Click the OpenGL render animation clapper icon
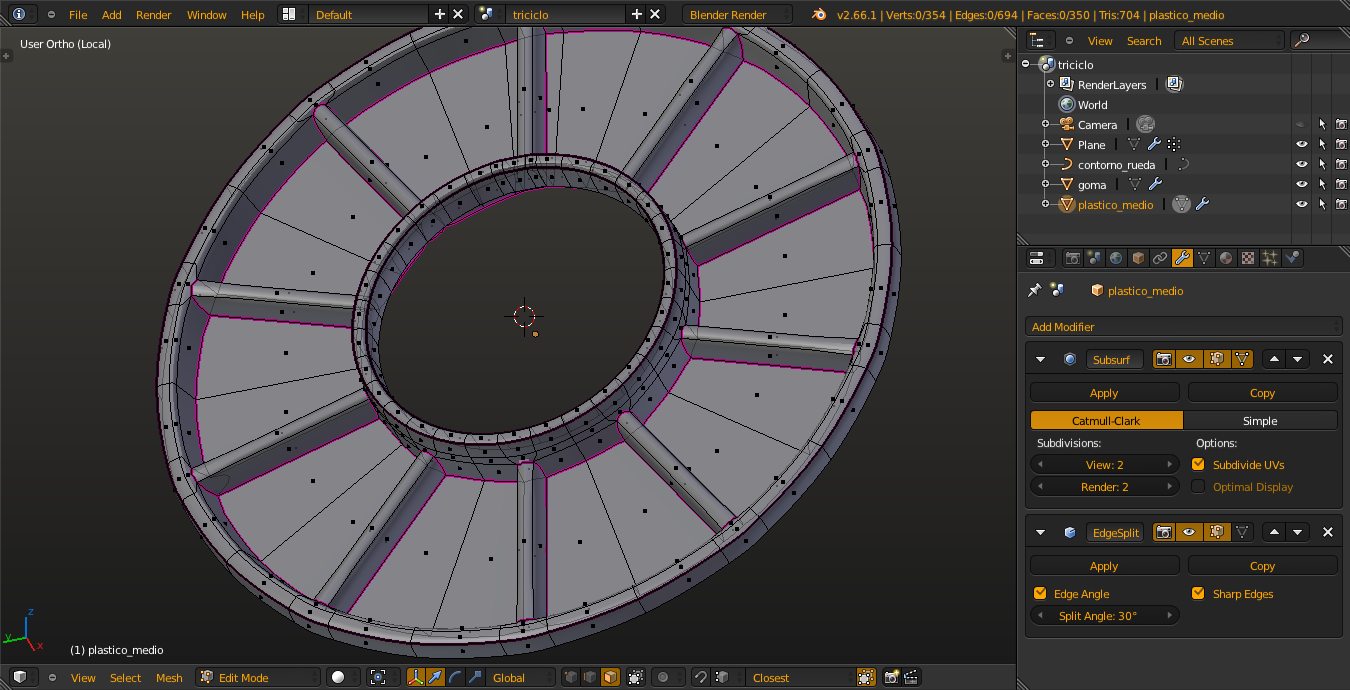The height and width of the screenshot is (690, 1350). coord(911,677)
